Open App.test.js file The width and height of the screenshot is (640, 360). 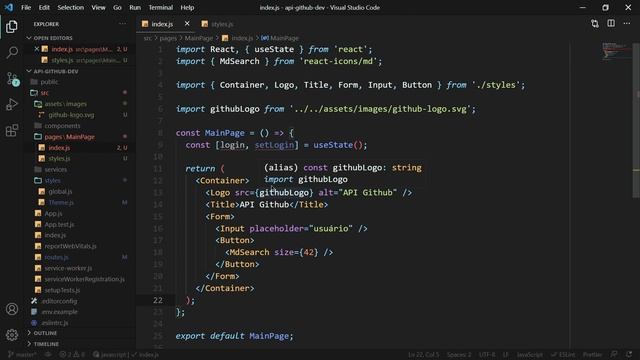point(80,224)
